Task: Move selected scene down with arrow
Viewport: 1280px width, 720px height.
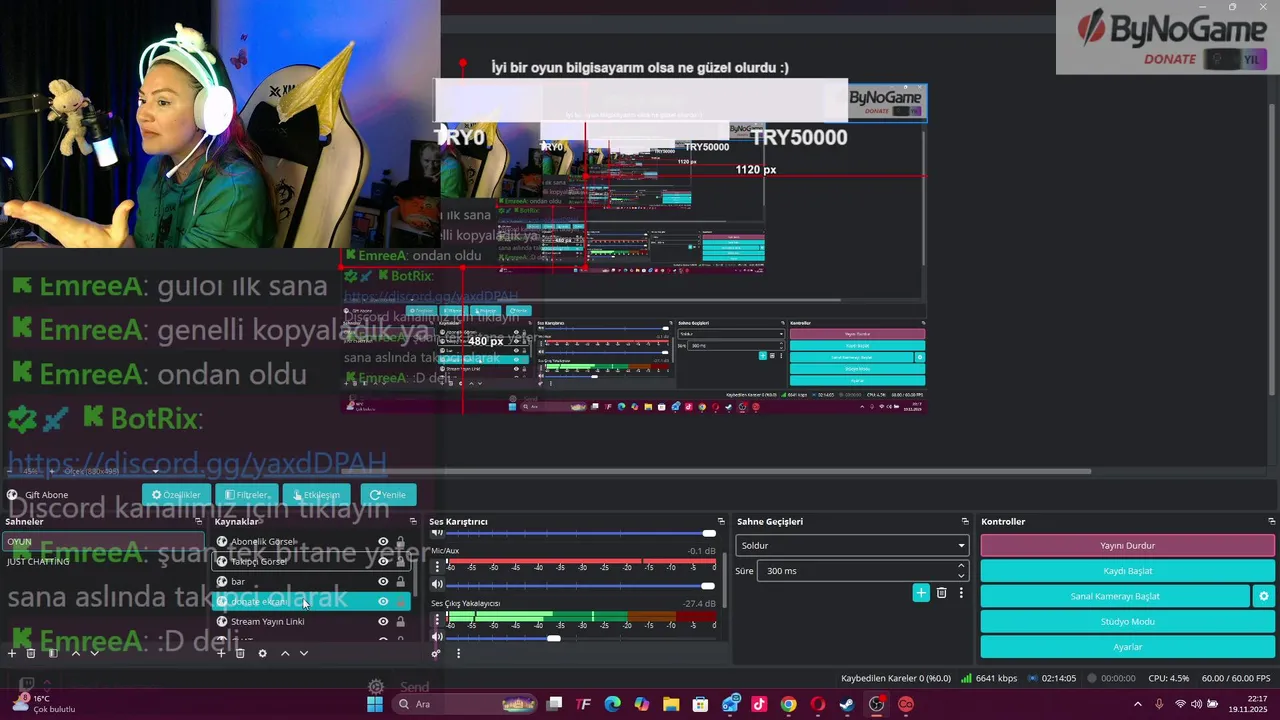Action: pos(95,653)
